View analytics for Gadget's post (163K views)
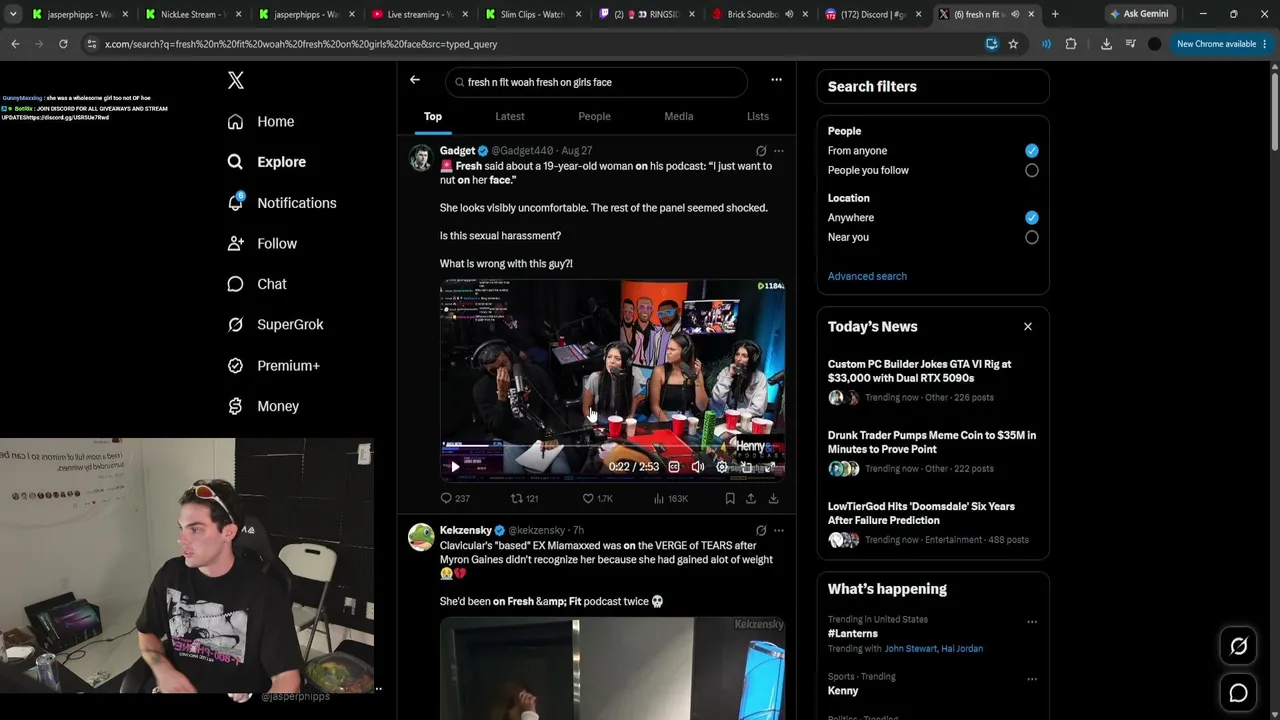 [670, 498]
